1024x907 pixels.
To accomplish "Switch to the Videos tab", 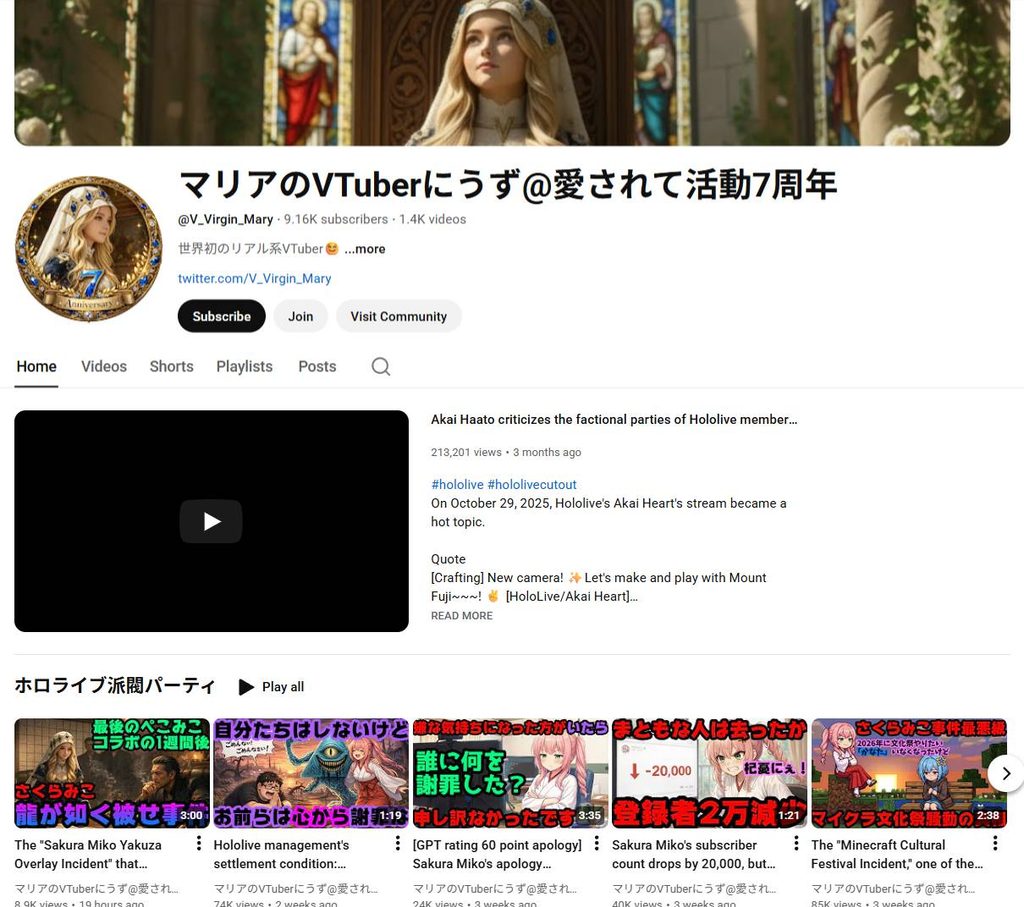I will coord(104,366).
